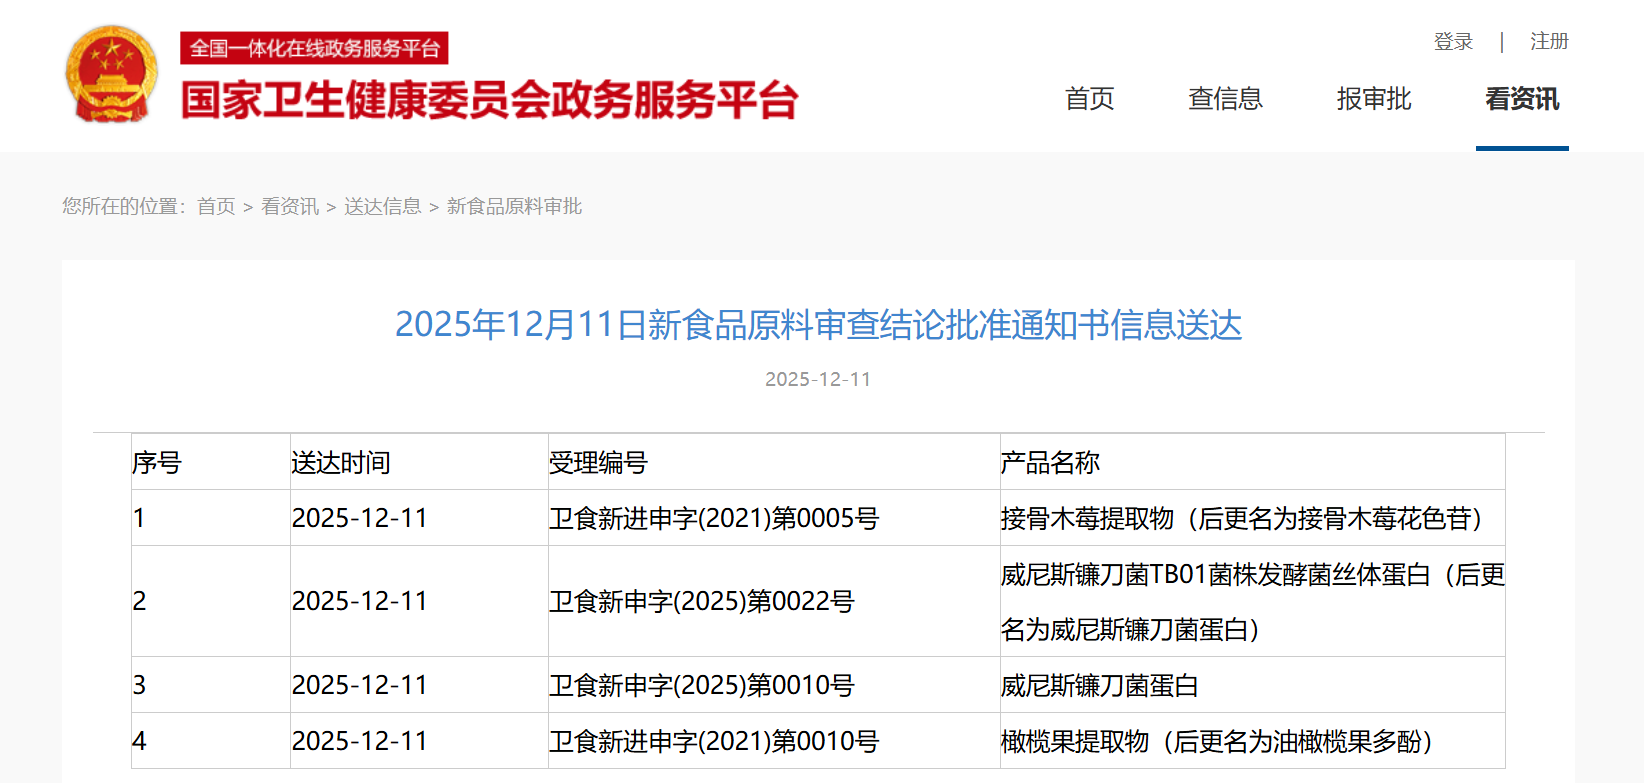The height and width of the screenshot is (783, 1644).
Task: Open the 登录 login link
Action: [1453, 42]
